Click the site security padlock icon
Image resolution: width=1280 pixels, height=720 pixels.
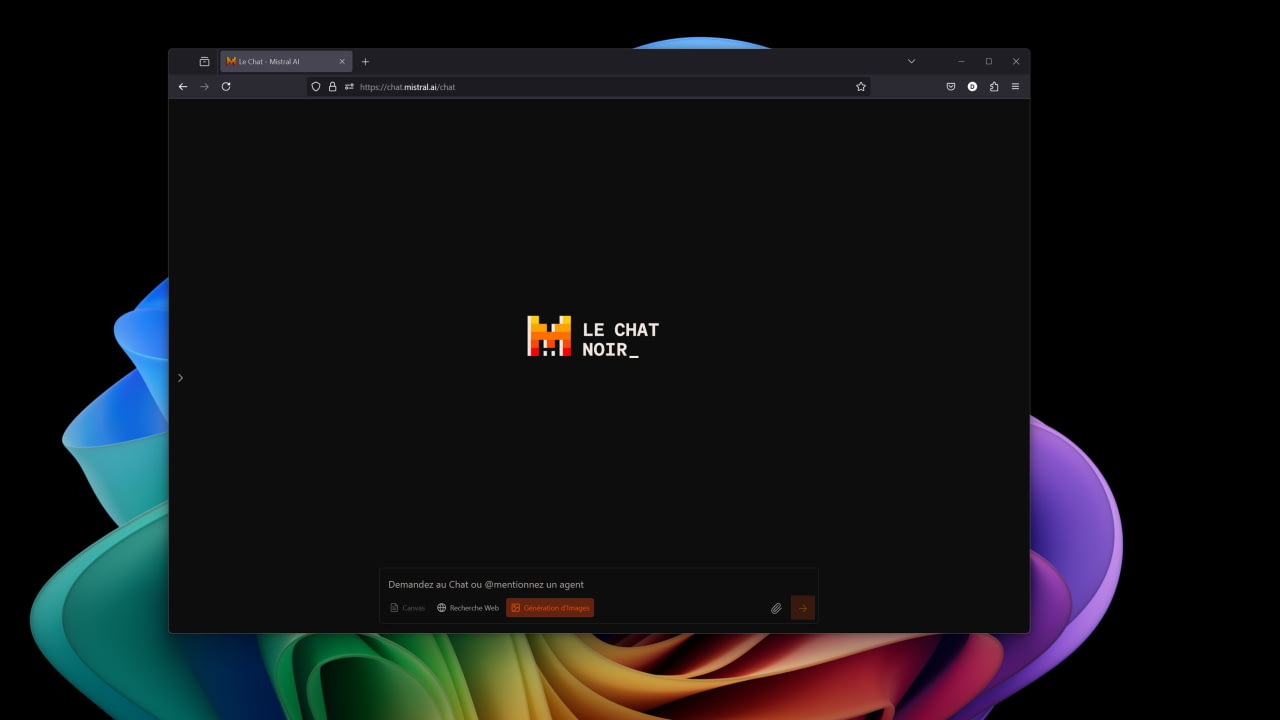coord(333,87)
